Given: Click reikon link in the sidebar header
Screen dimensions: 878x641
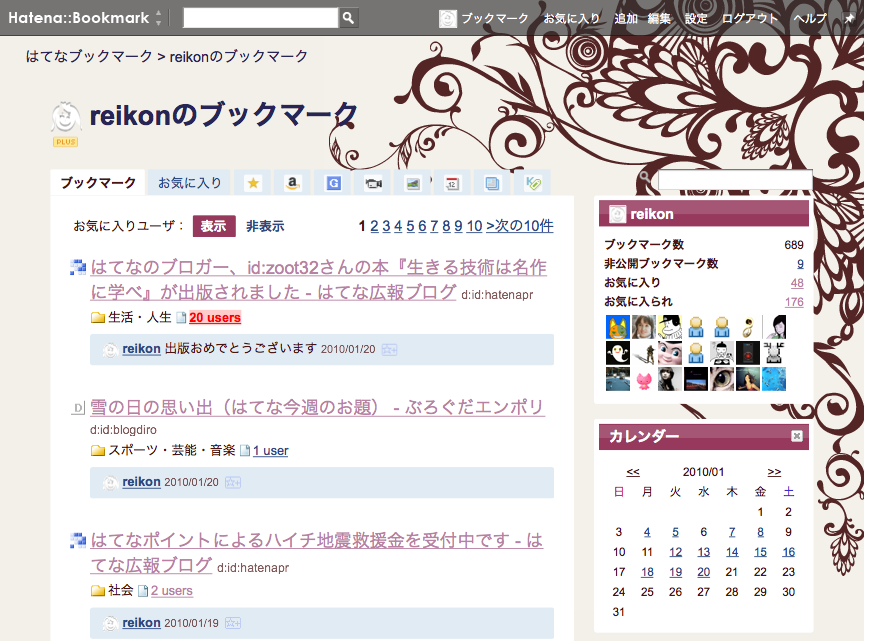Looking at the screenshot, I should (652, 214).
